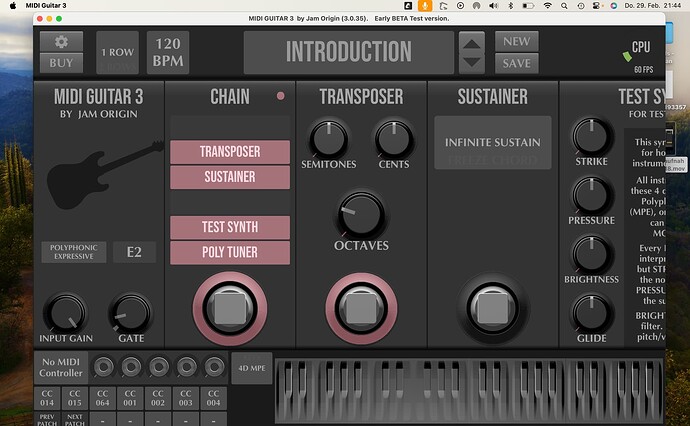Open the E2 lowest note selector
The width and height of the screenshot is (690, 426).
[134, 252]
